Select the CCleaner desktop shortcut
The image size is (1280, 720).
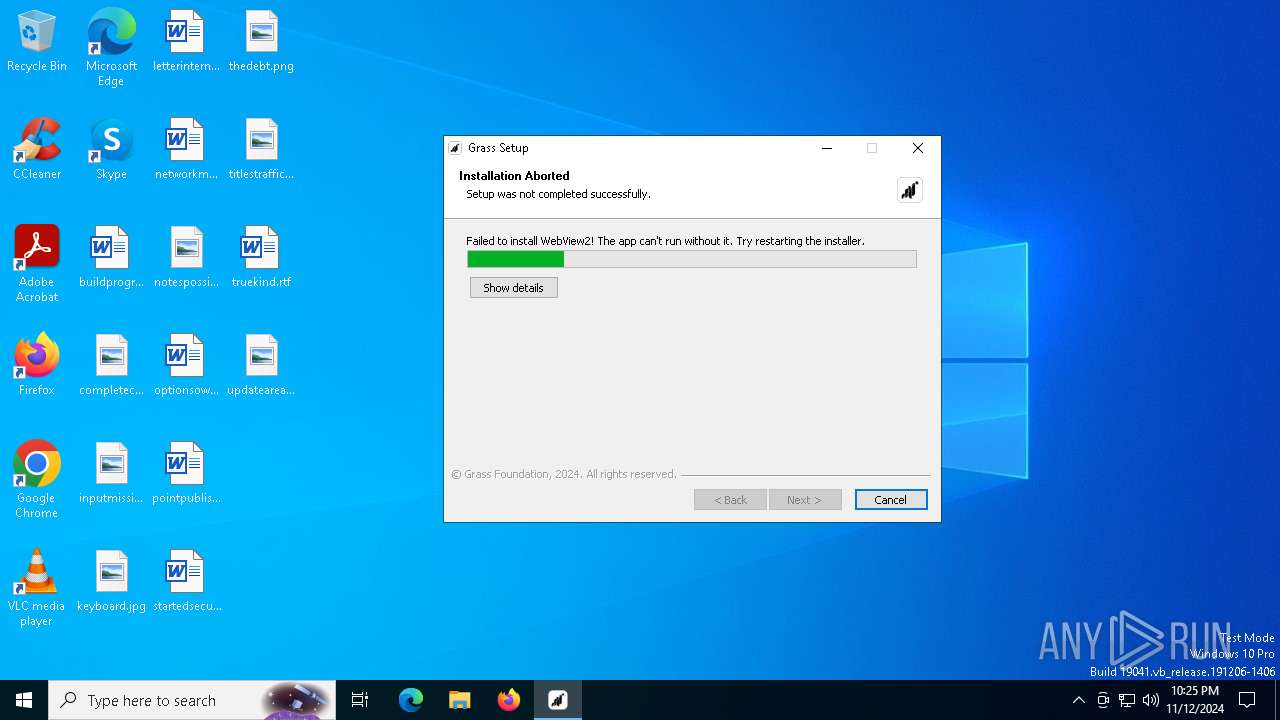(37, 150)
